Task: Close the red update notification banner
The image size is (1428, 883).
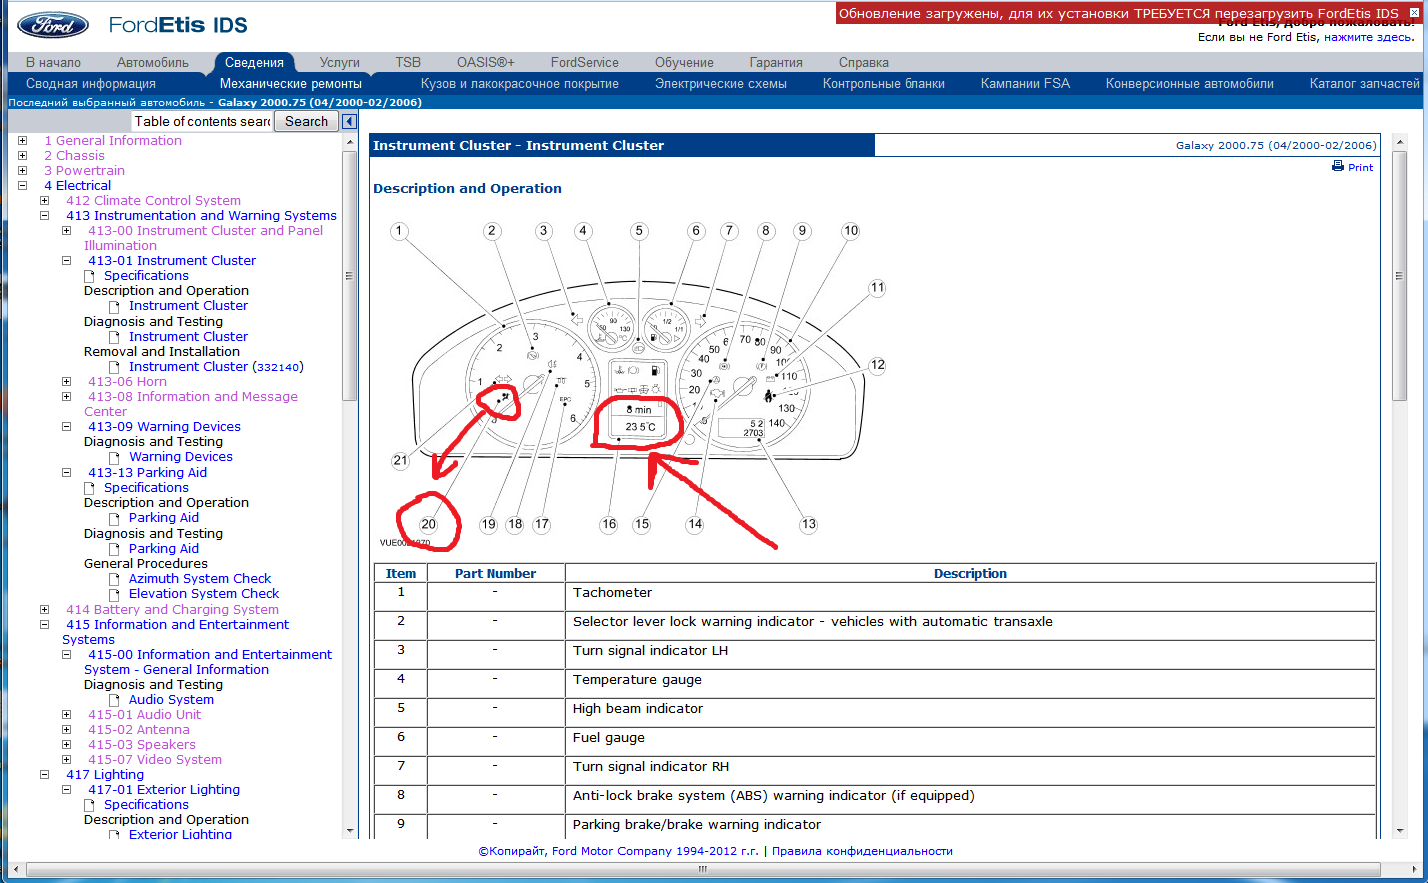Action: coord(1414,13)
